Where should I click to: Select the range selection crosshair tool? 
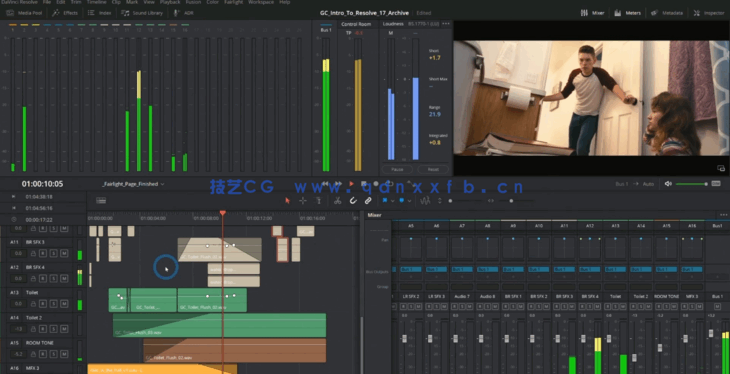click(303, 201)
